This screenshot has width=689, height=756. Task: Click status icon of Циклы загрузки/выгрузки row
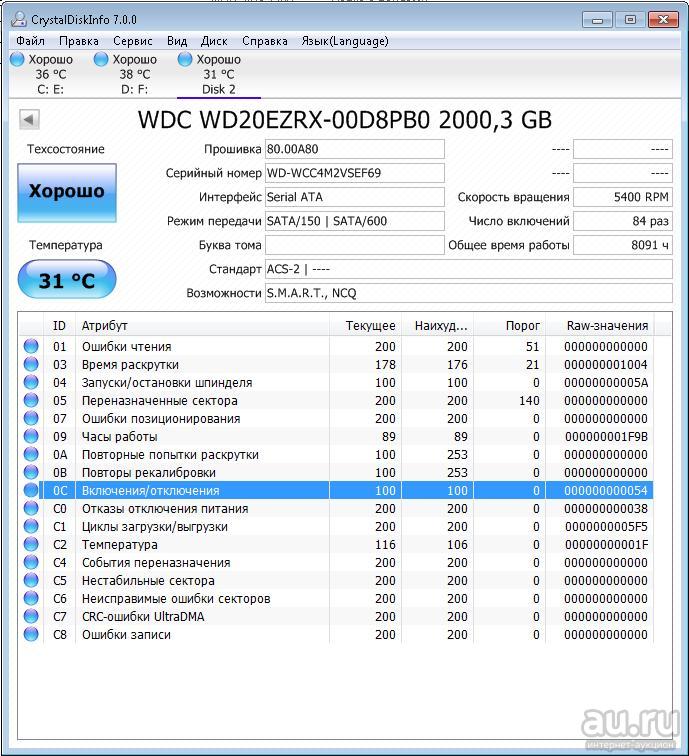tap(31, 526)
